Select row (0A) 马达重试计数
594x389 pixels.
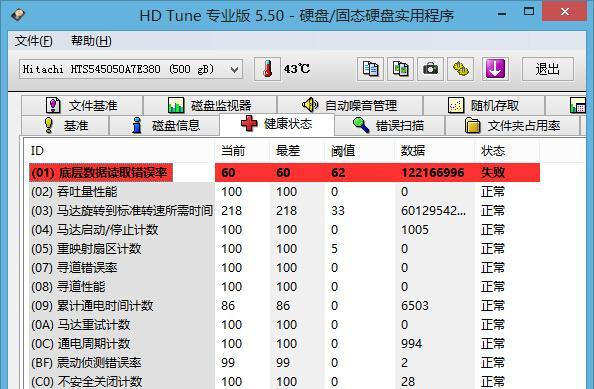coord(284,325)
